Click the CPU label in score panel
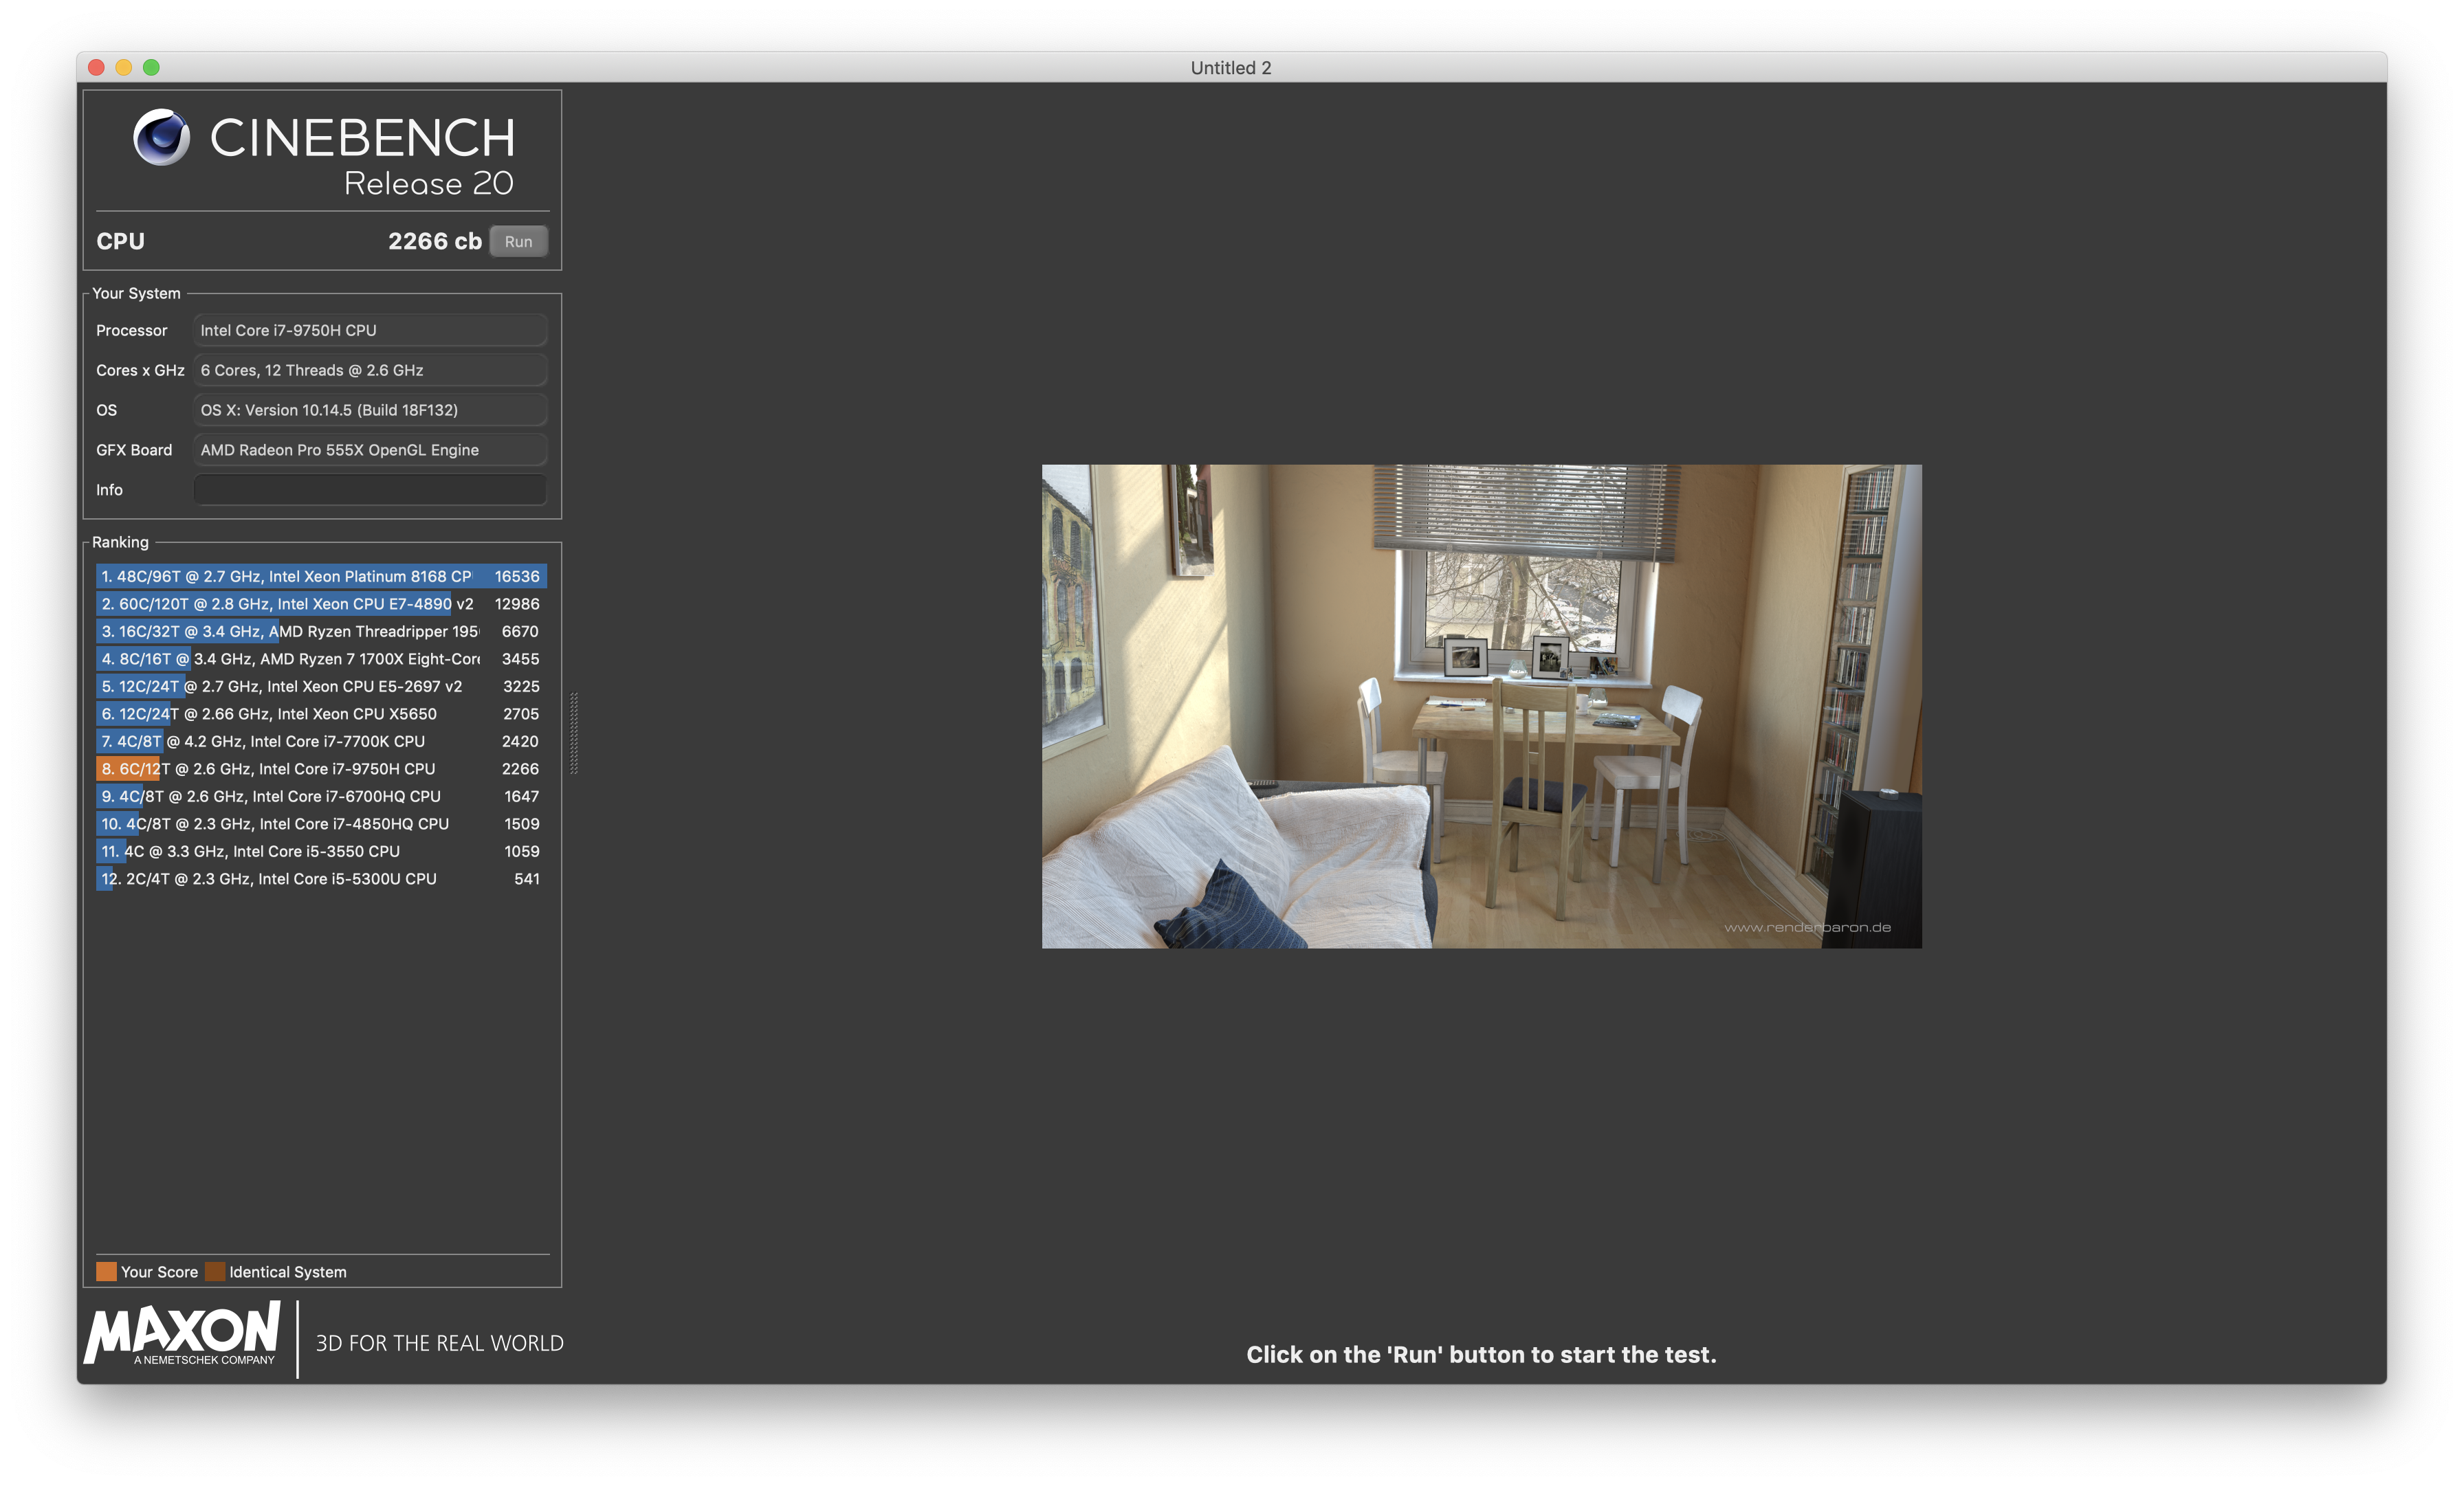Image resolution: width=2464 pixels, height=1486 pixels. pos(120,242)
